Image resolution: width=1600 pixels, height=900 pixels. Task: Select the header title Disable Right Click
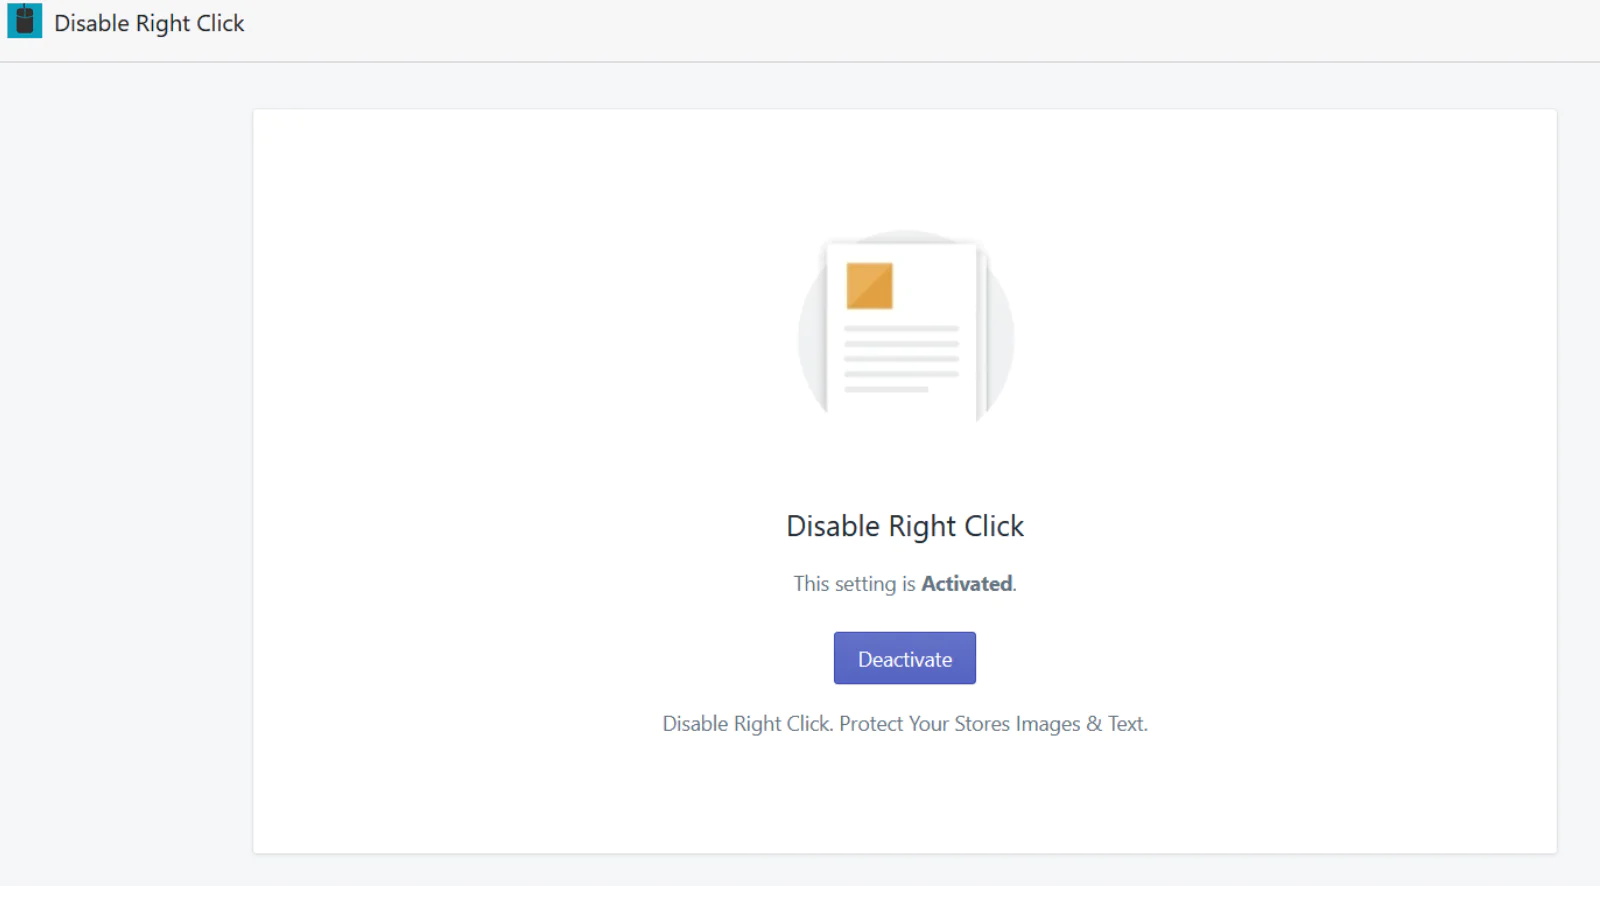(x=149, y=23)
